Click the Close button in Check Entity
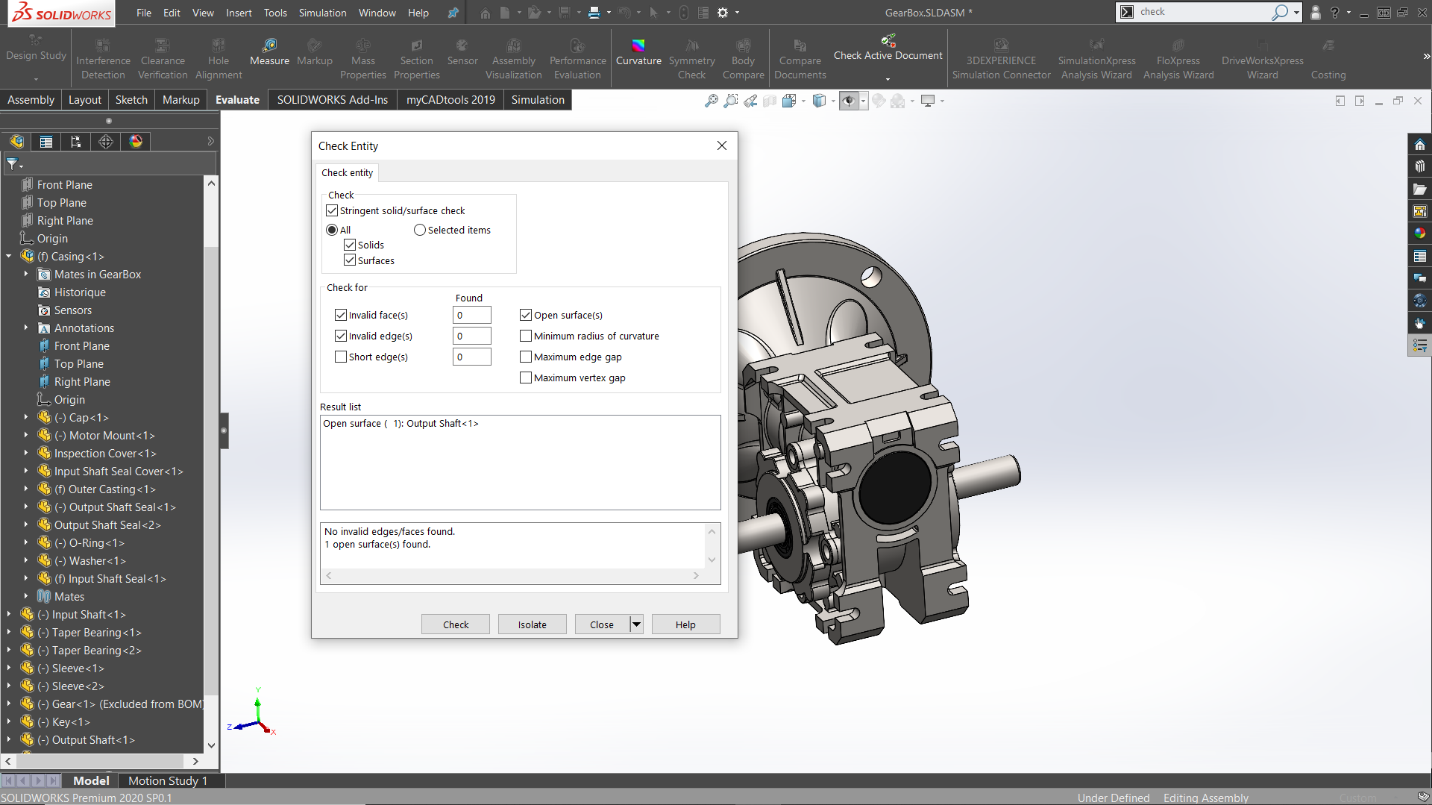 coord(602,624)
